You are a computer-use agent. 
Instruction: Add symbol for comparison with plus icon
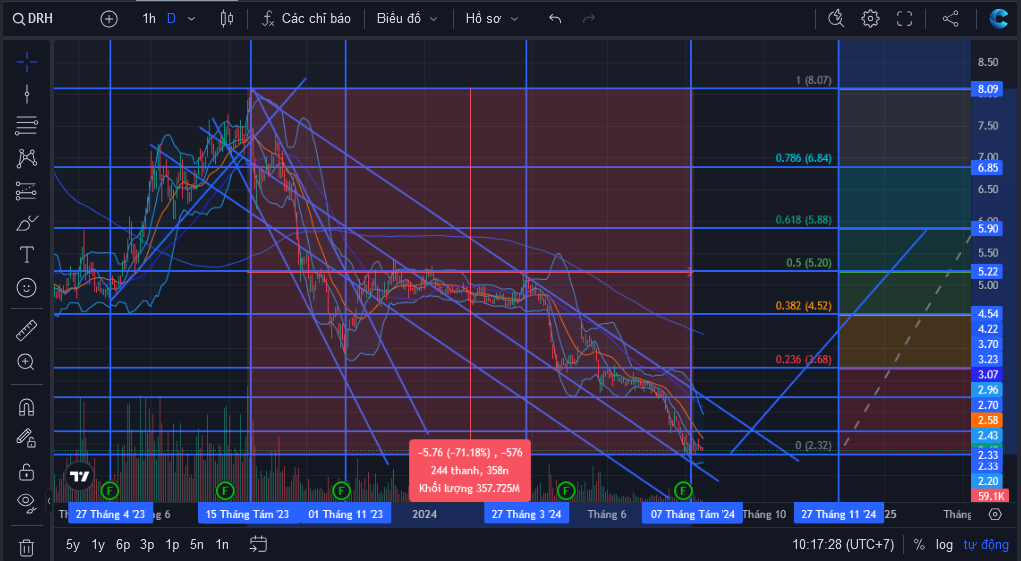click(x=109, y=19)
